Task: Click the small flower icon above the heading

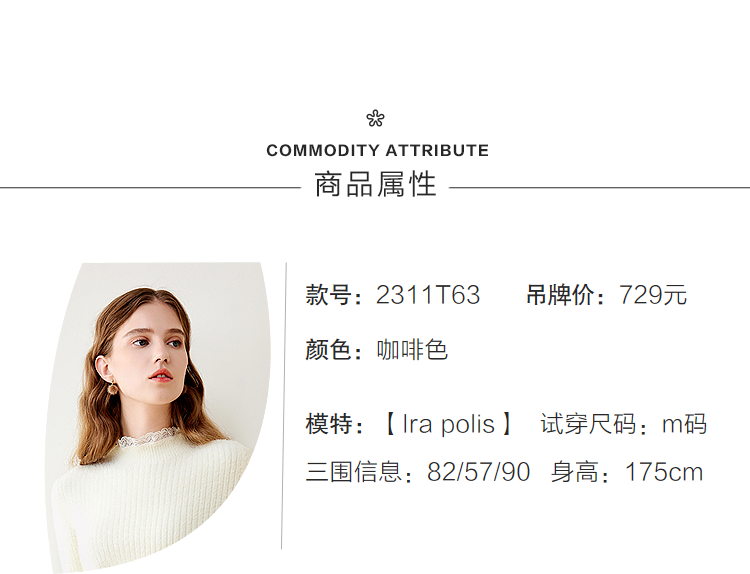Action: 375,119
